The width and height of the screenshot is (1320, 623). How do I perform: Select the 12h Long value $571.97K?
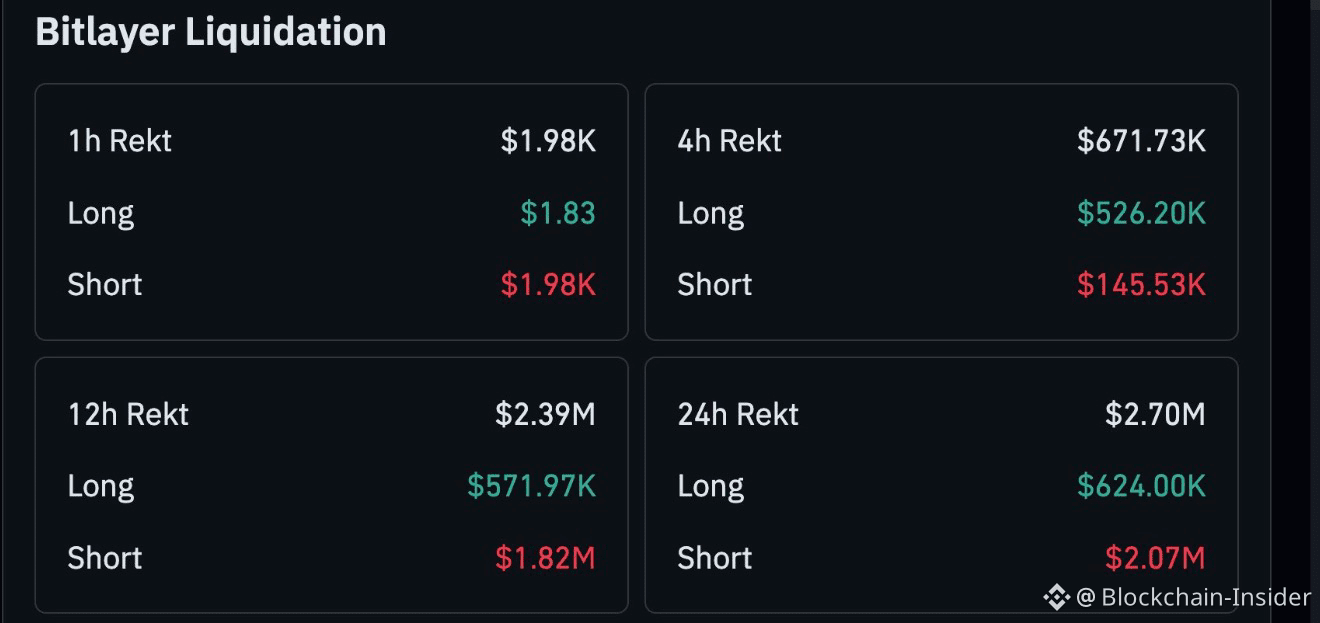531,485
